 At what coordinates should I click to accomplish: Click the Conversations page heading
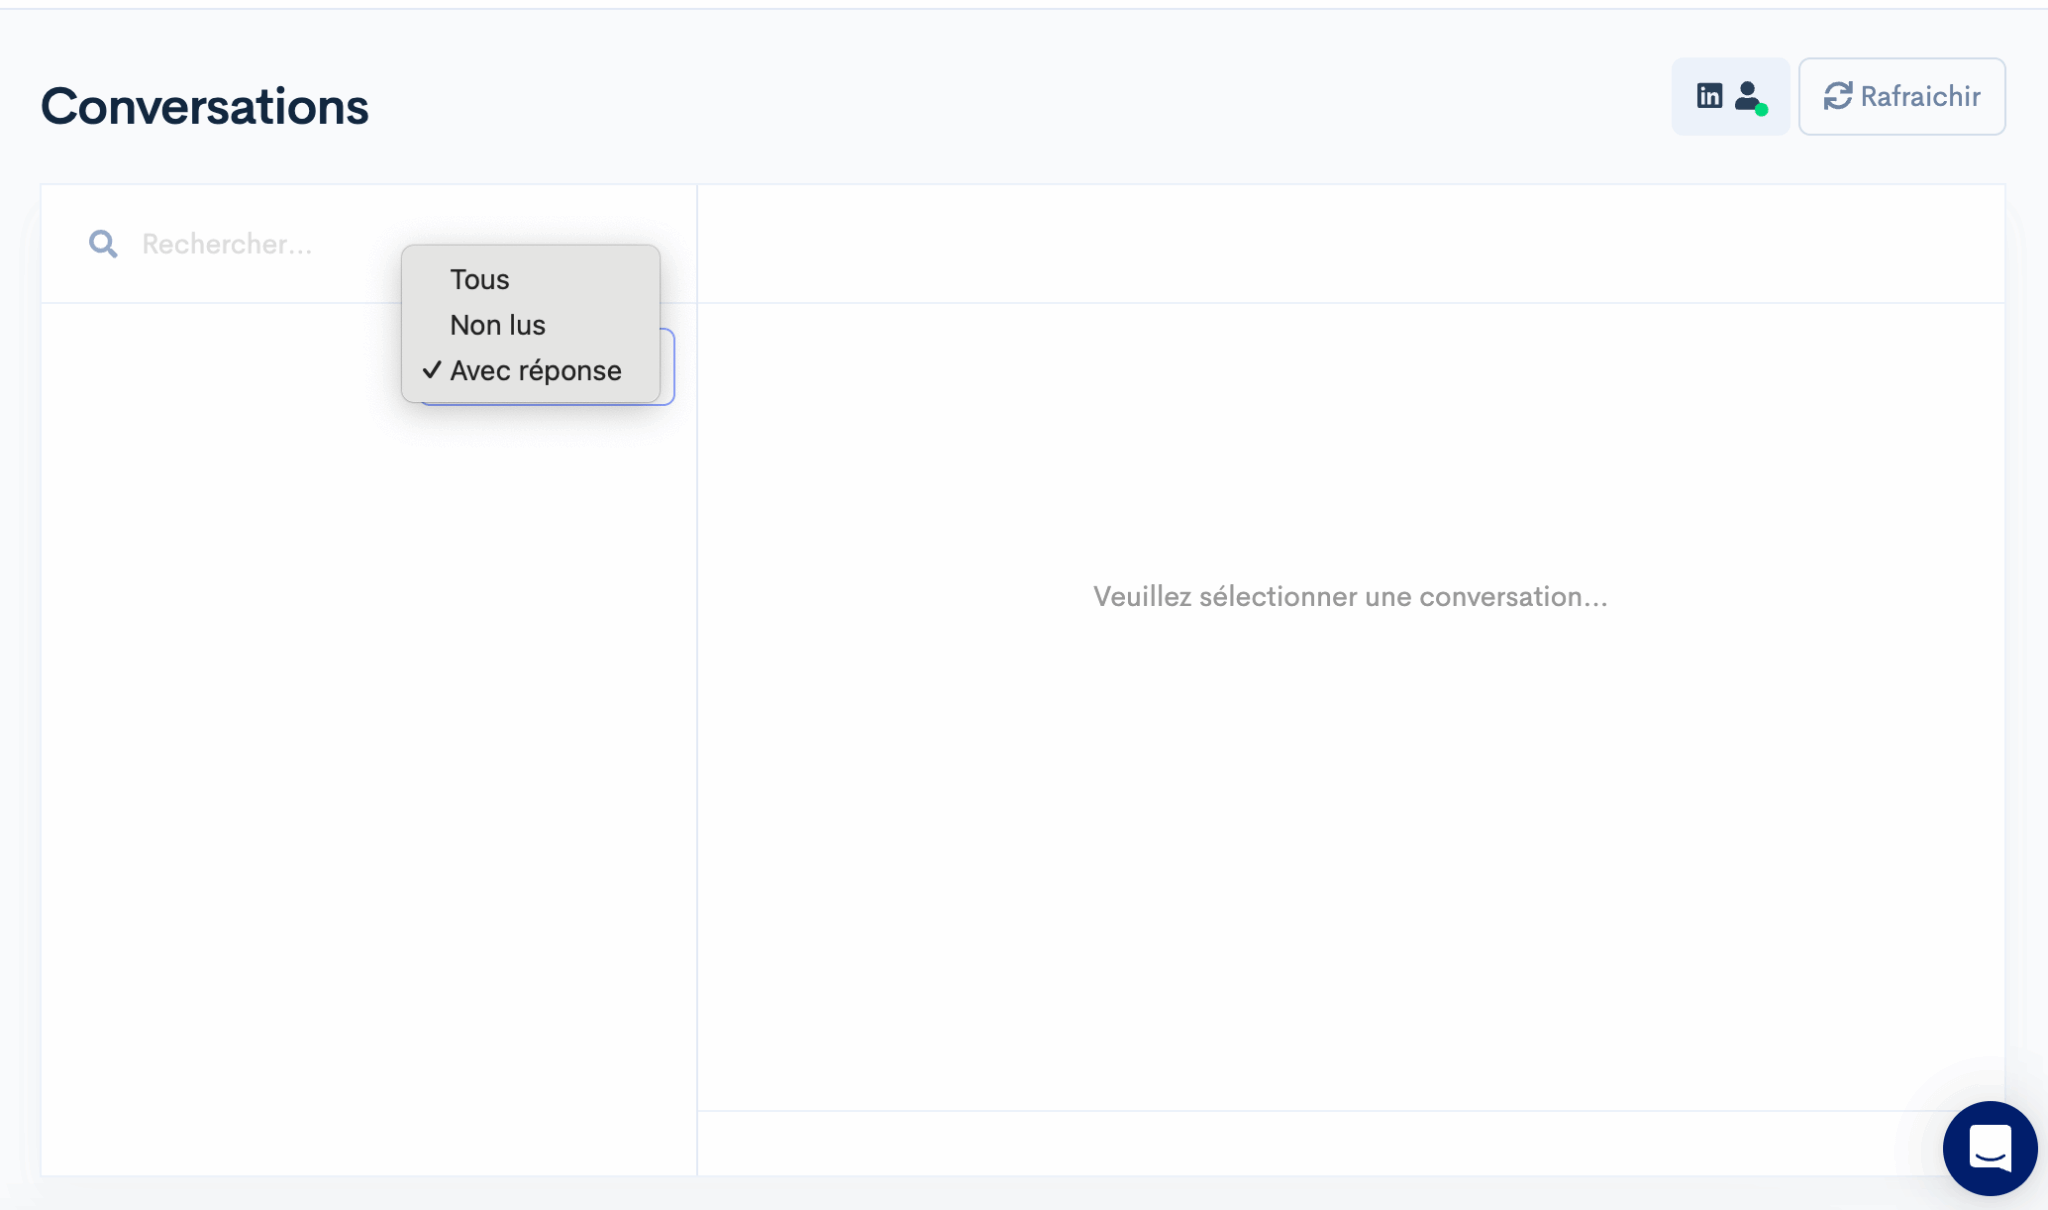click(x=204, y=106)
